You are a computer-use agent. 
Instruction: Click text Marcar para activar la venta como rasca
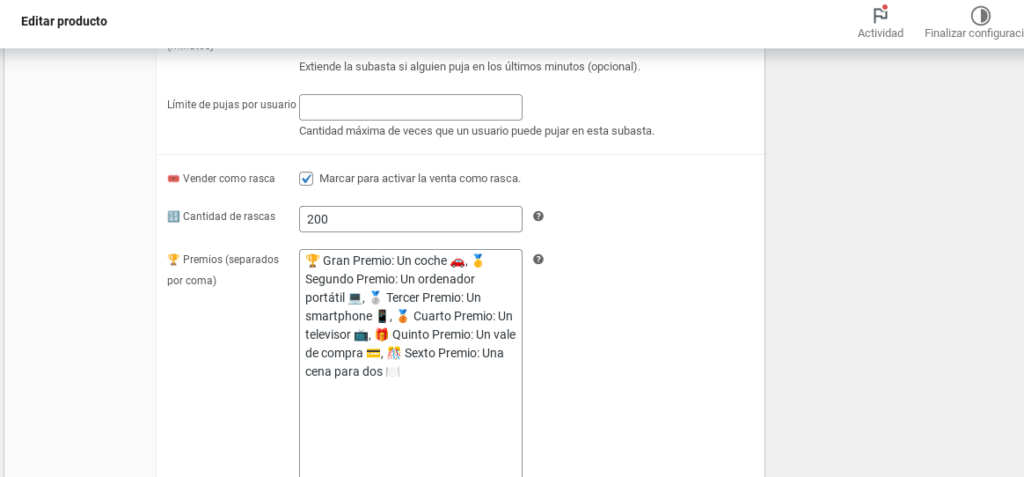420,178
